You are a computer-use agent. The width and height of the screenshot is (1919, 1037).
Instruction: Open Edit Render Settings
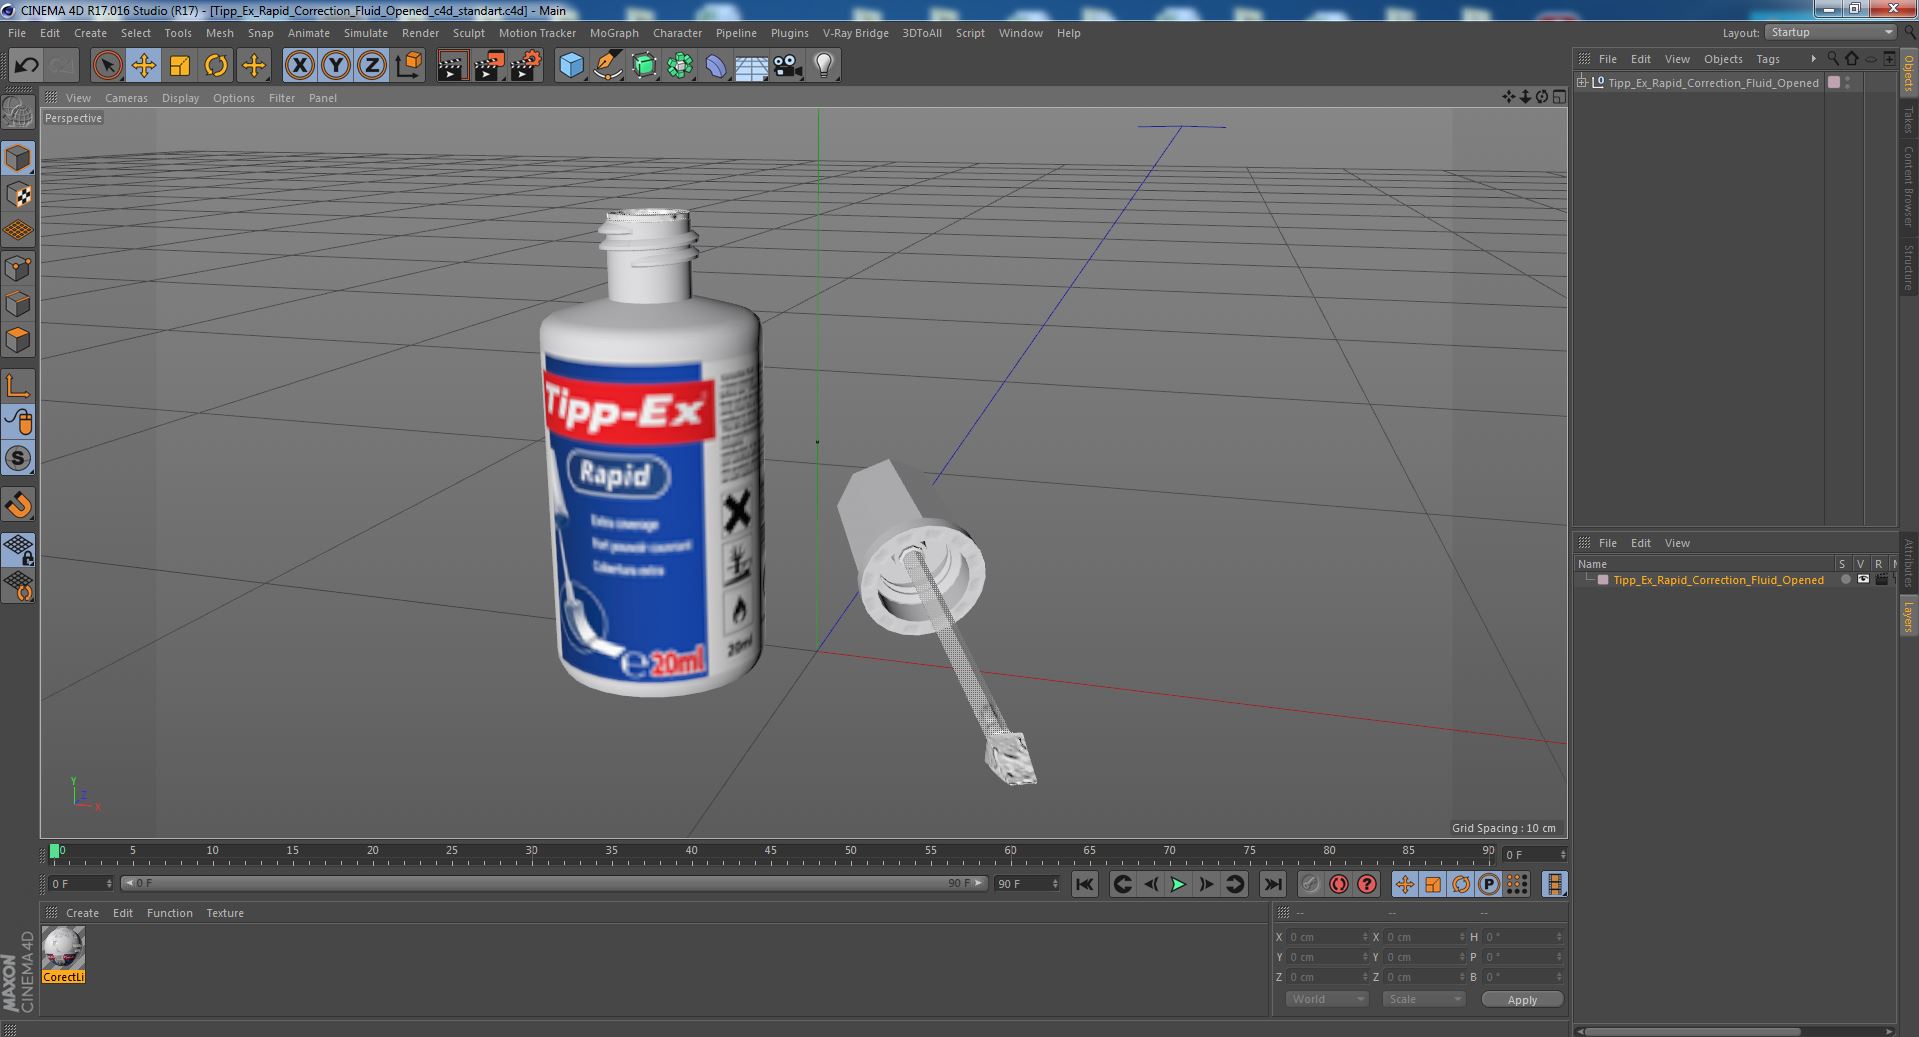(x=526, y=66)
